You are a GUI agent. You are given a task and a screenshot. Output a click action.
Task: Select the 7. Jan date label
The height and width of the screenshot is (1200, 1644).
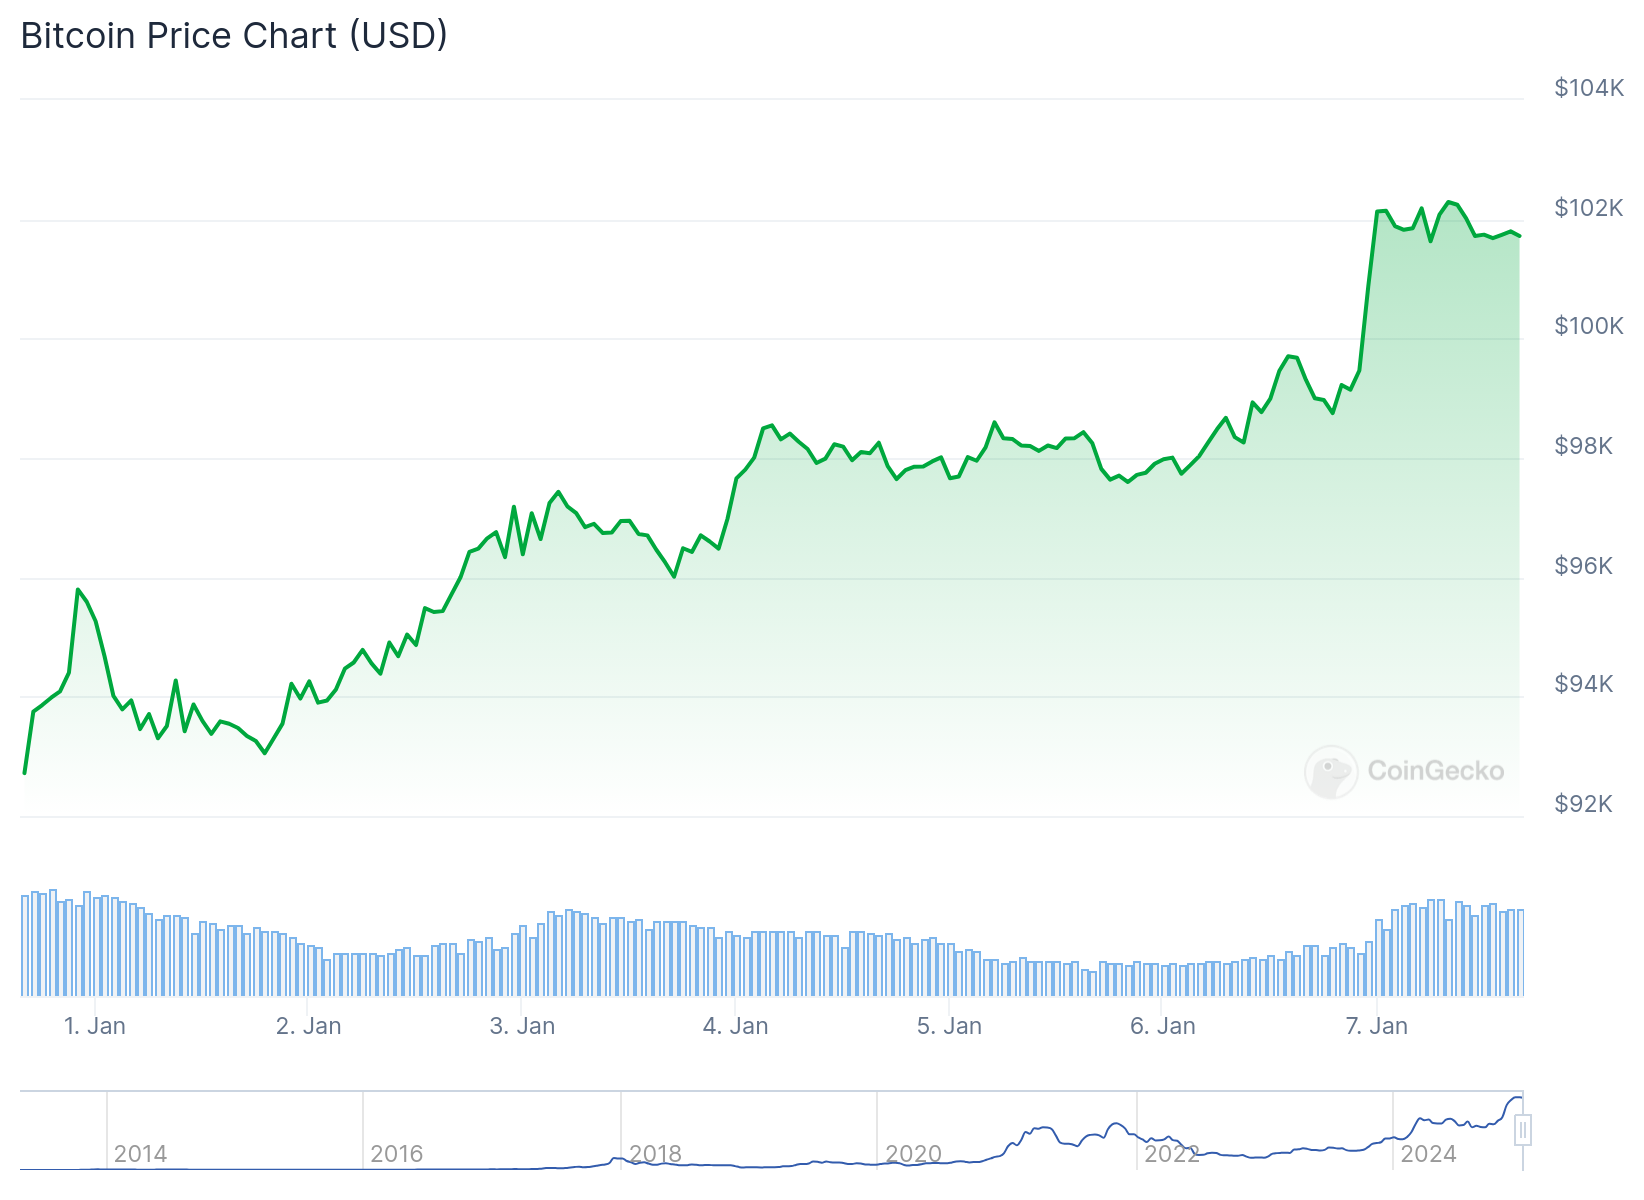coord(1376,1026)
